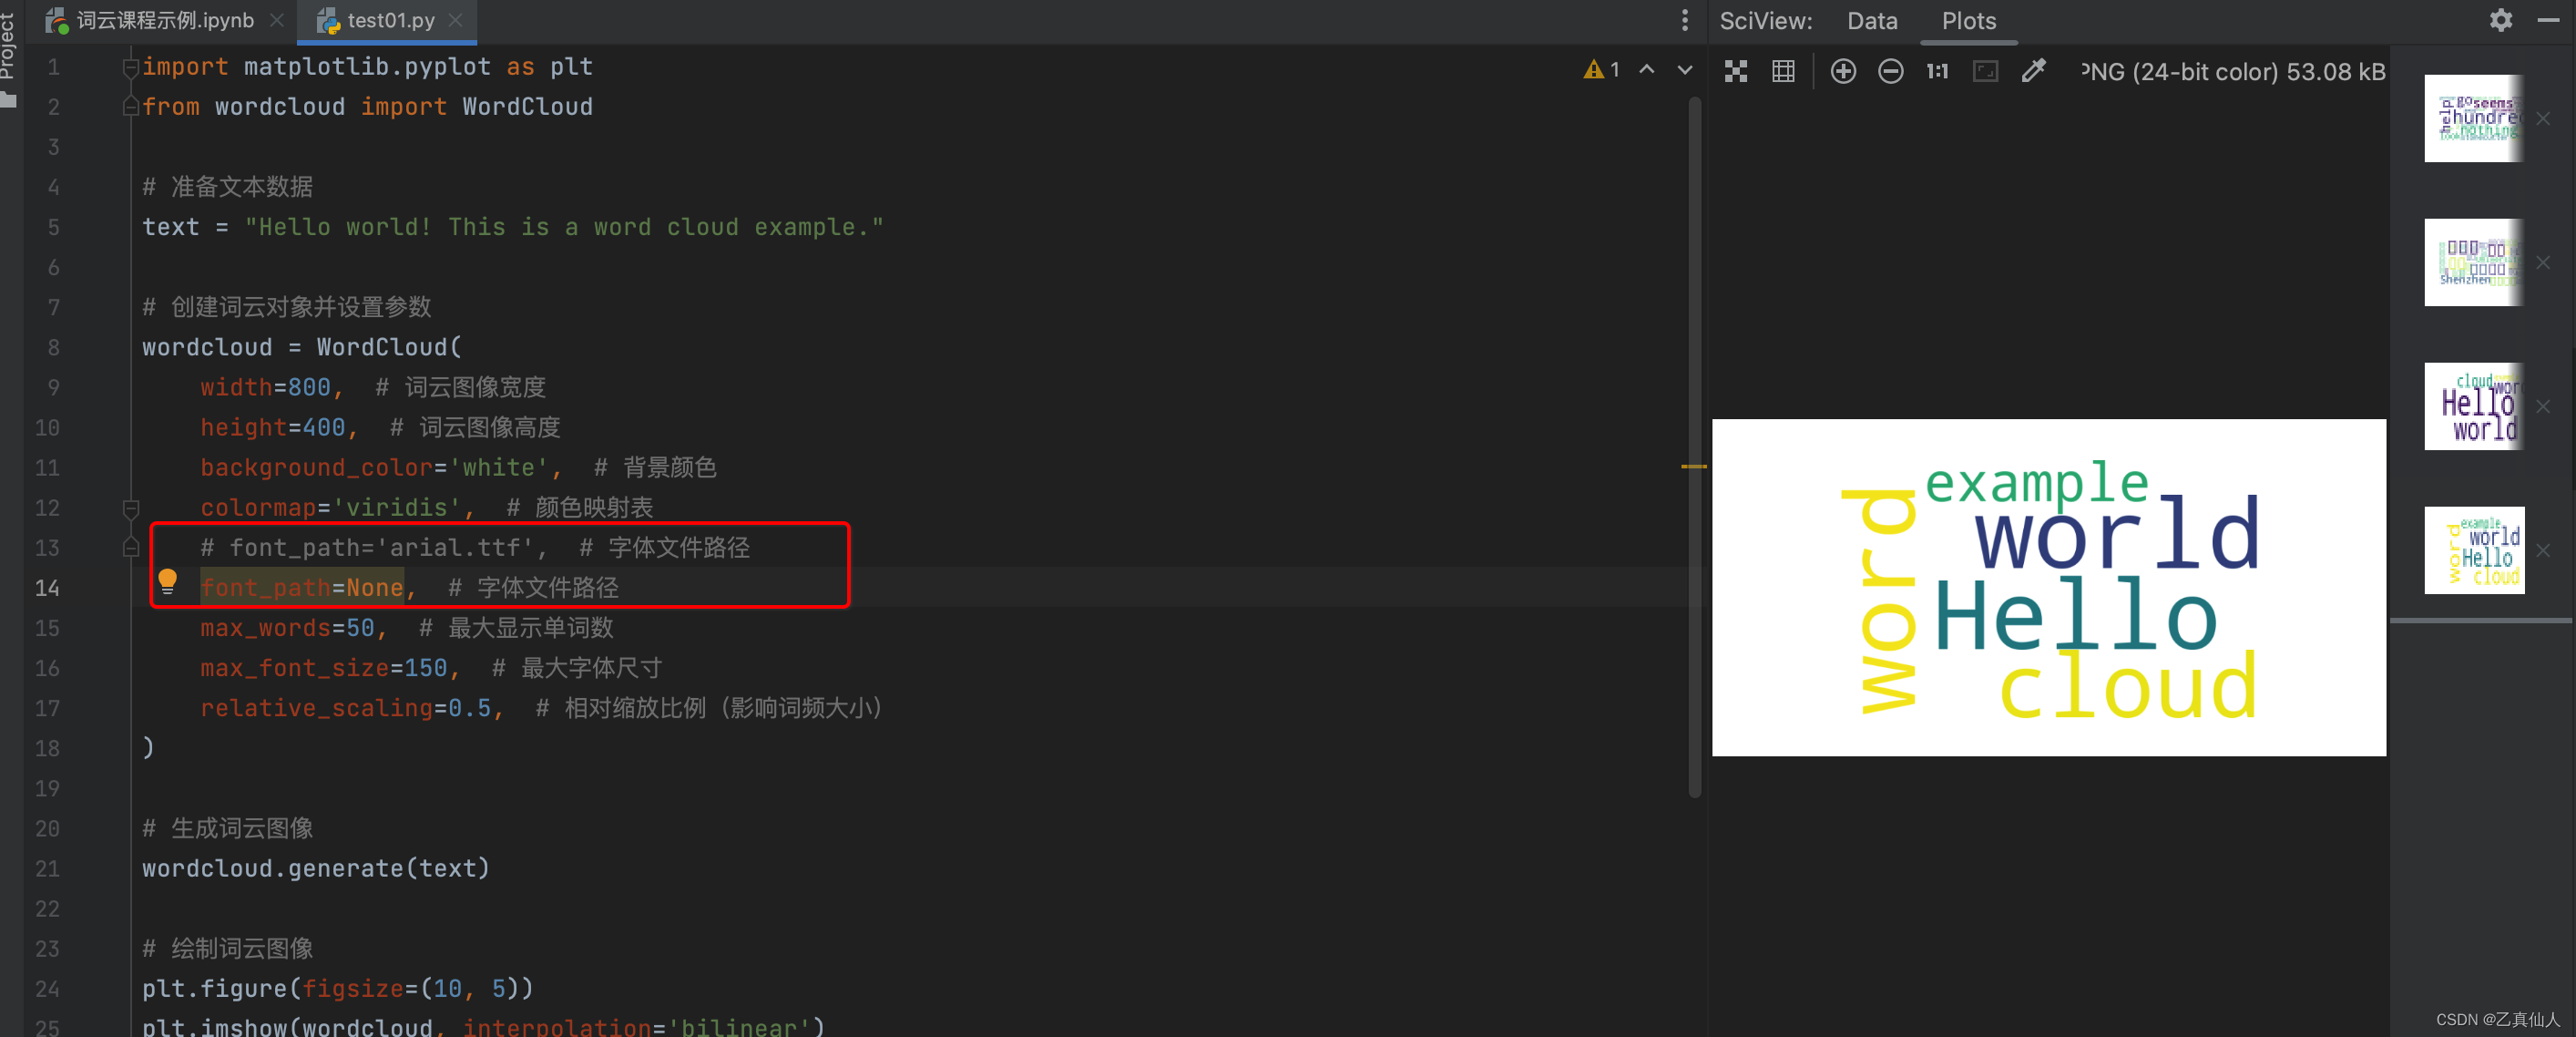Go to previous highlighted problem

pos(1647,70)
